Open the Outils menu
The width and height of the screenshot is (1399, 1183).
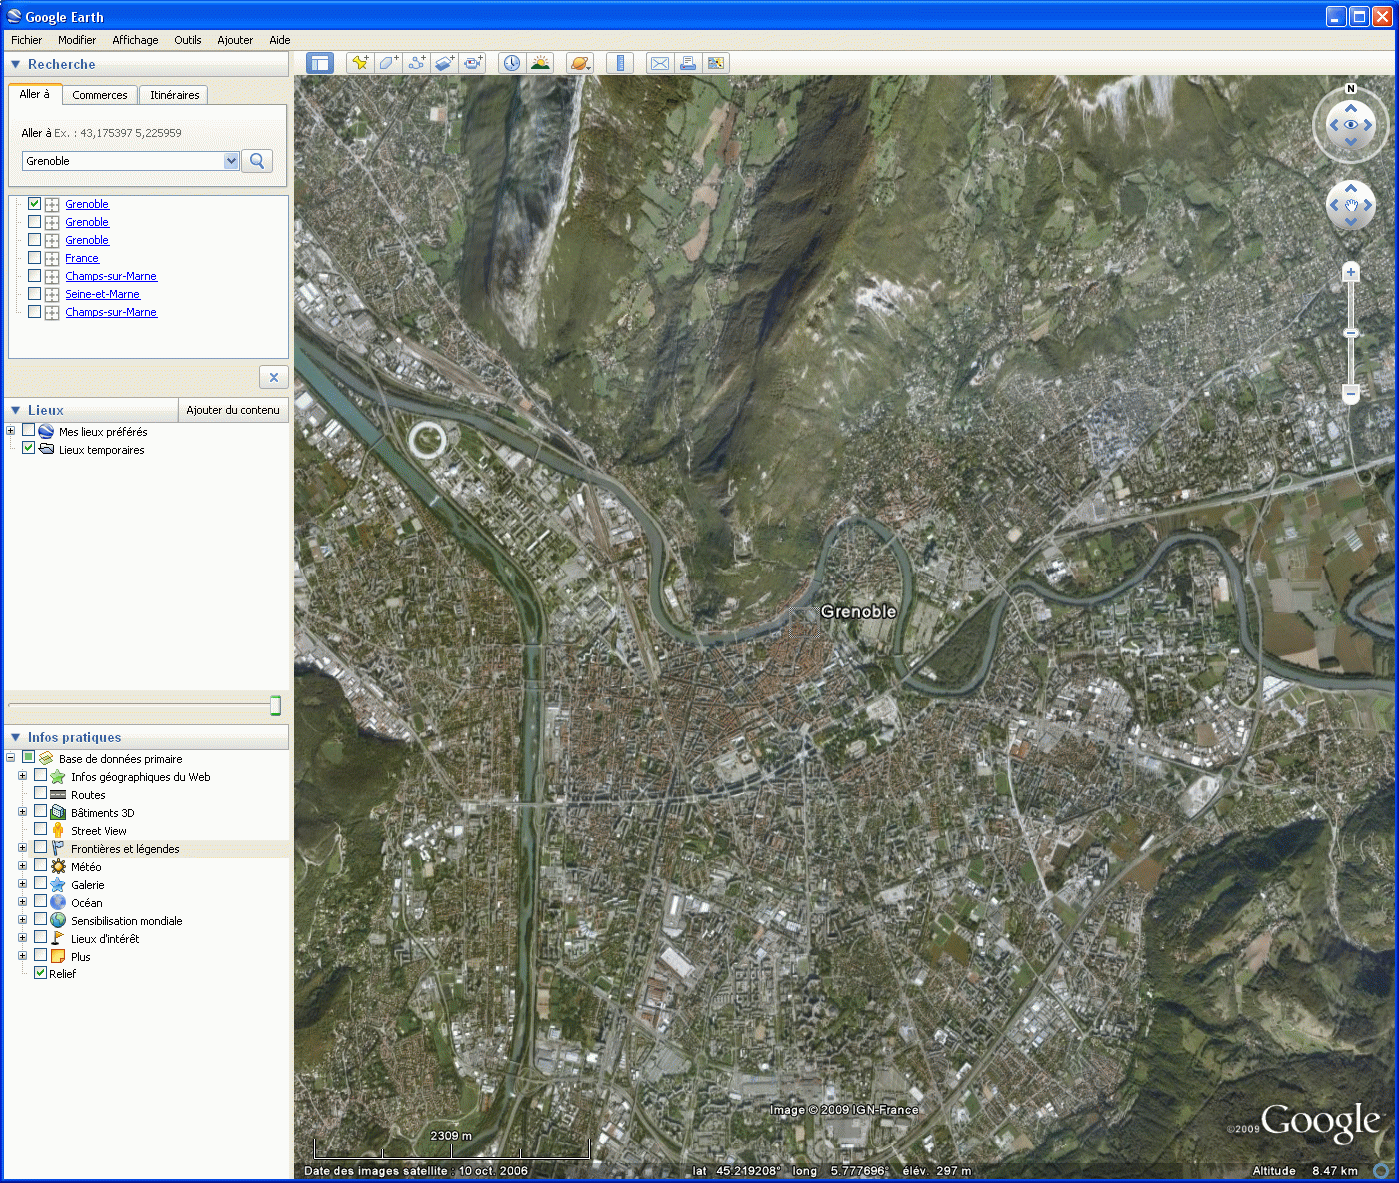[x=188, y=40]
